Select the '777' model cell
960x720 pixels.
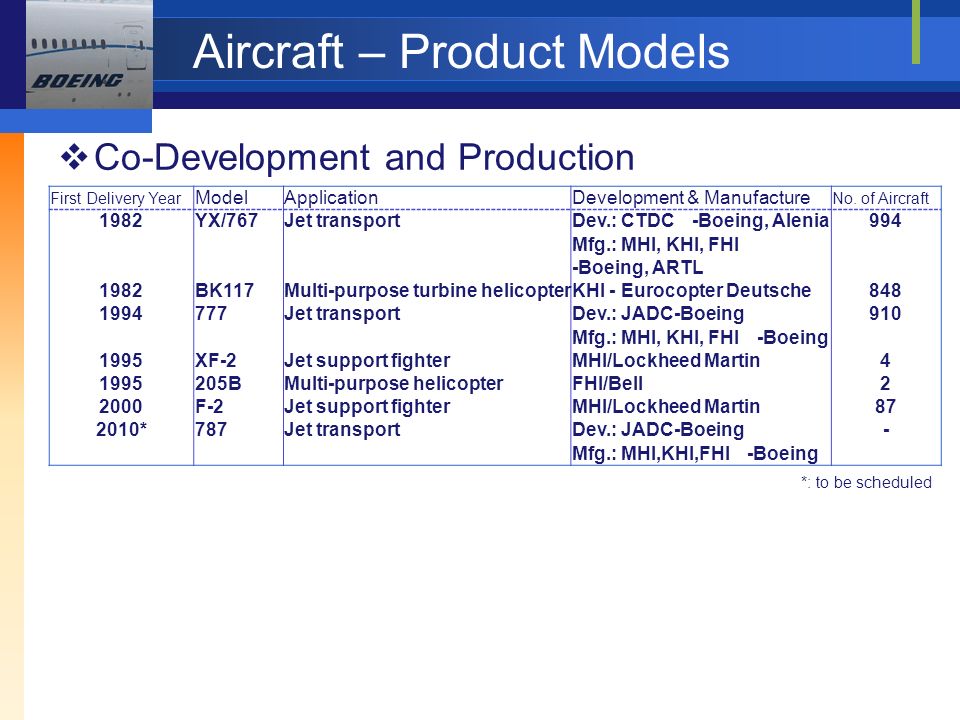pos(211,313)
